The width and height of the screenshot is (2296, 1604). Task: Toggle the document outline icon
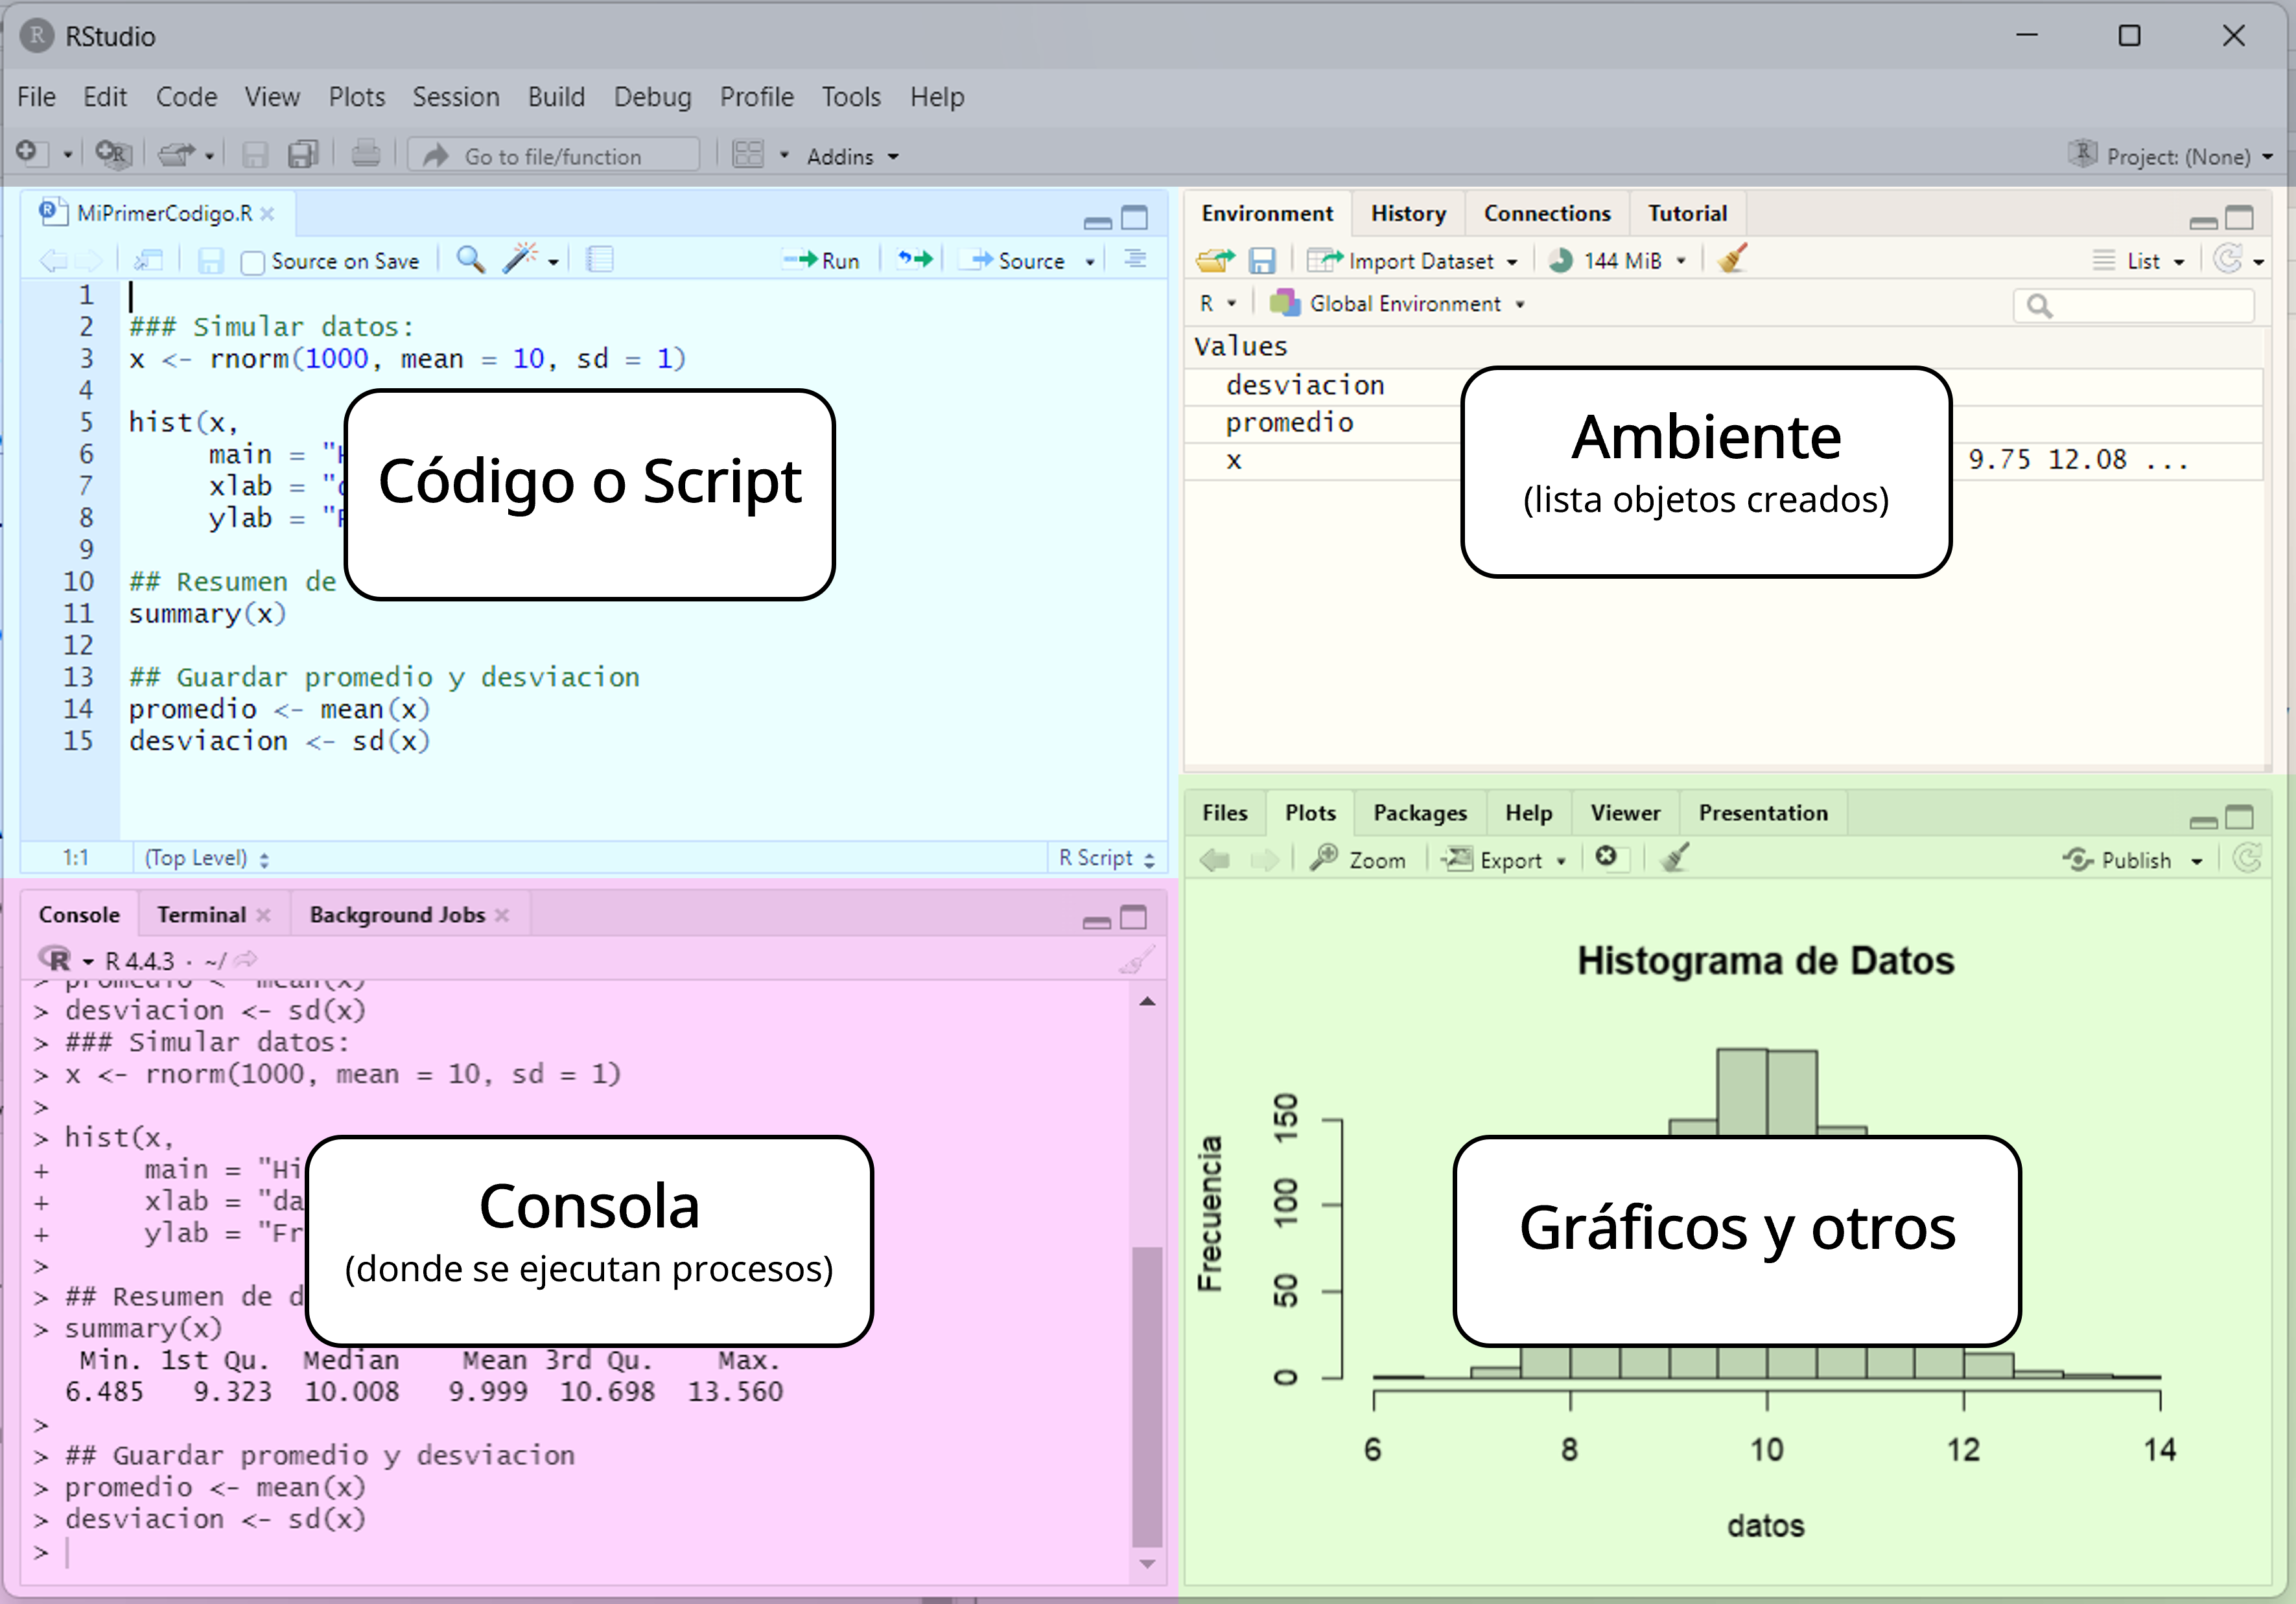pyautogui.click(x=1135, y=260)
